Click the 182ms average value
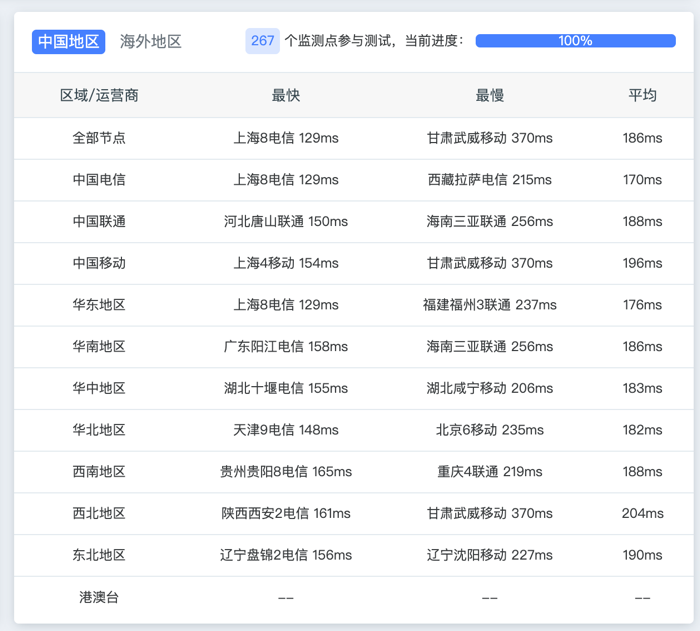Screen dimensions: 700x631 (642, 430)
